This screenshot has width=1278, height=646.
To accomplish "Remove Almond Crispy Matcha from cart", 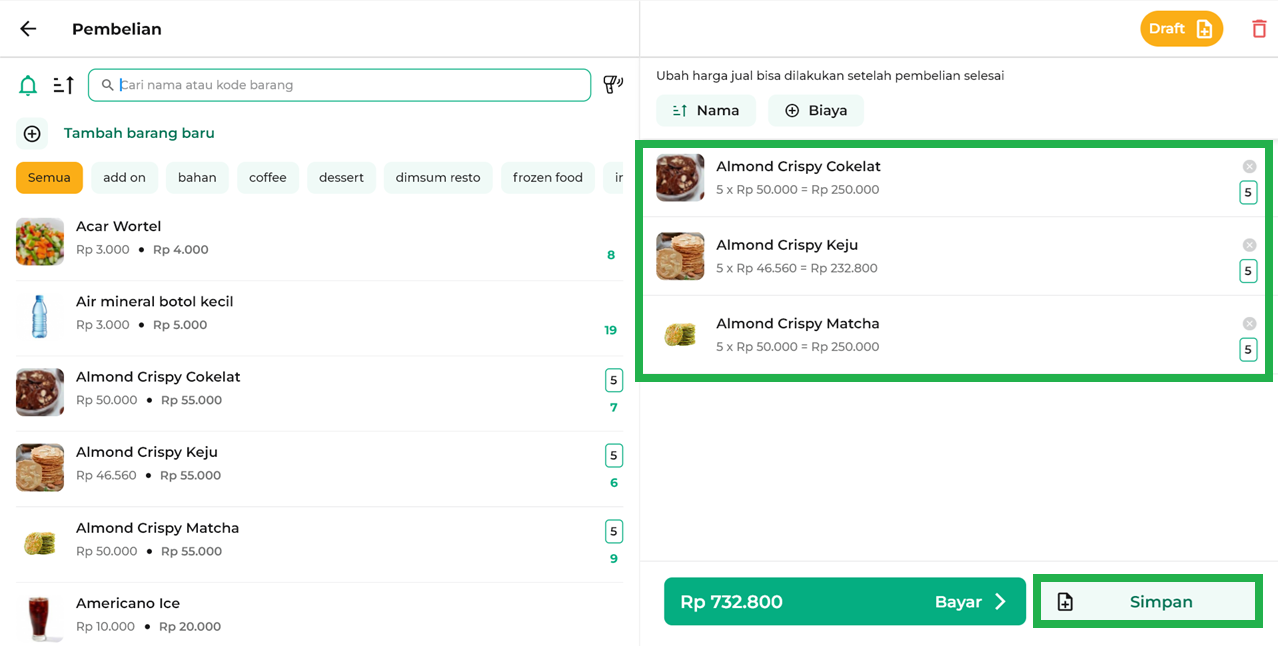I will pyautogui.click(x=1249, y=324).
